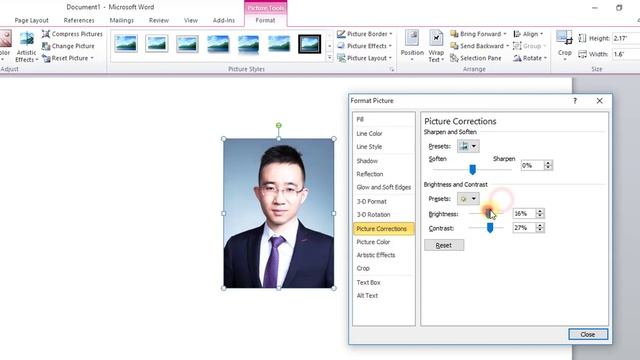The height and width of the screenshot is (360, 640).
Task: Click the Reset button in dialog
Action: coord(444,245)
